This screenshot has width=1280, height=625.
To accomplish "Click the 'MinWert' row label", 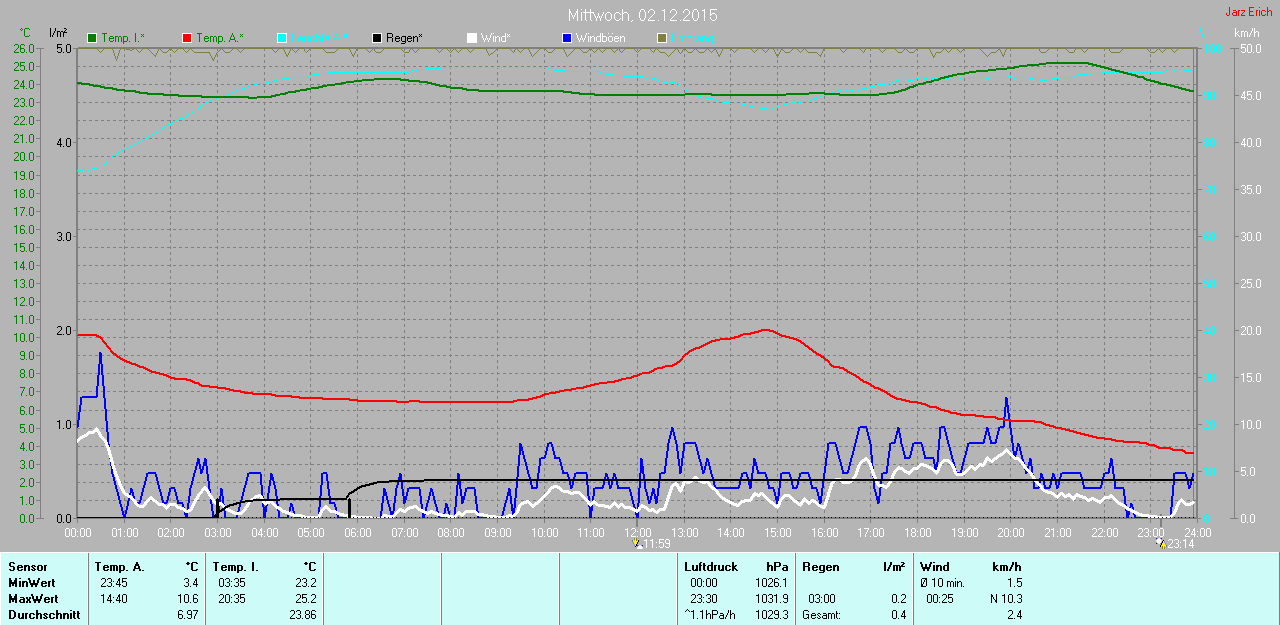I will (x=31, y=583).
